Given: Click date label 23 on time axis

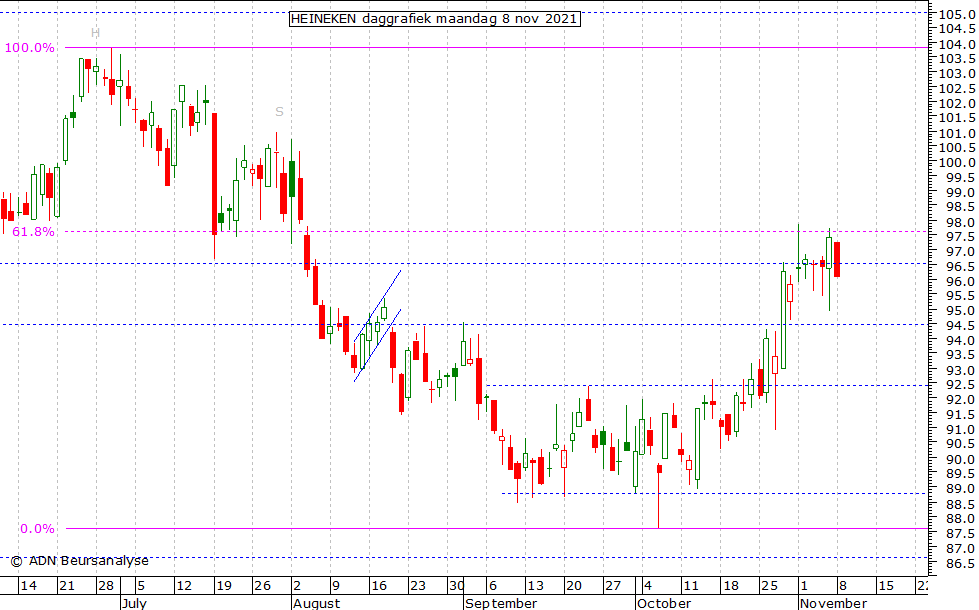Looking at the screenshot, I should click(x=418, y=586).
